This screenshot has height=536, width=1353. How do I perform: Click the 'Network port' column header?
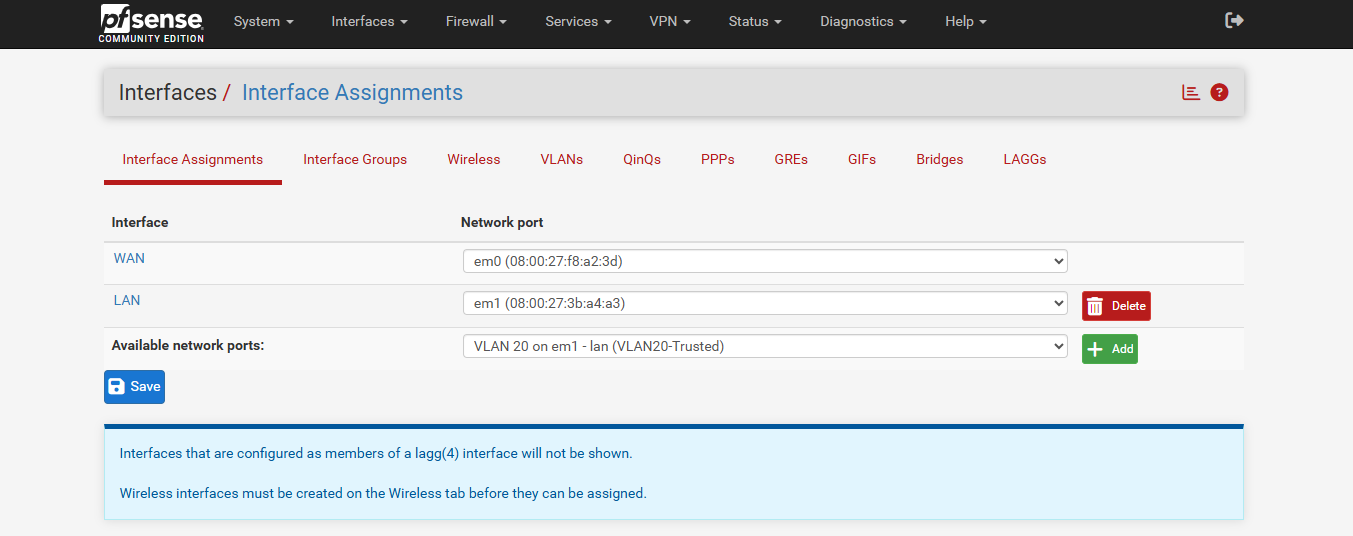tap(502, 222)
